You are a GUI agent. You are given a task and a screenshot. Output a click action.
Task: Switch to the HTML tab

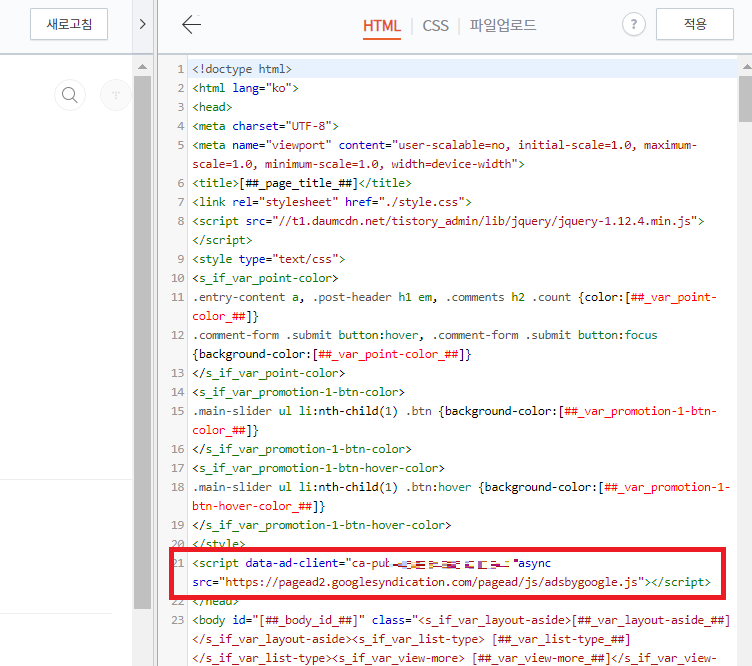382,25
